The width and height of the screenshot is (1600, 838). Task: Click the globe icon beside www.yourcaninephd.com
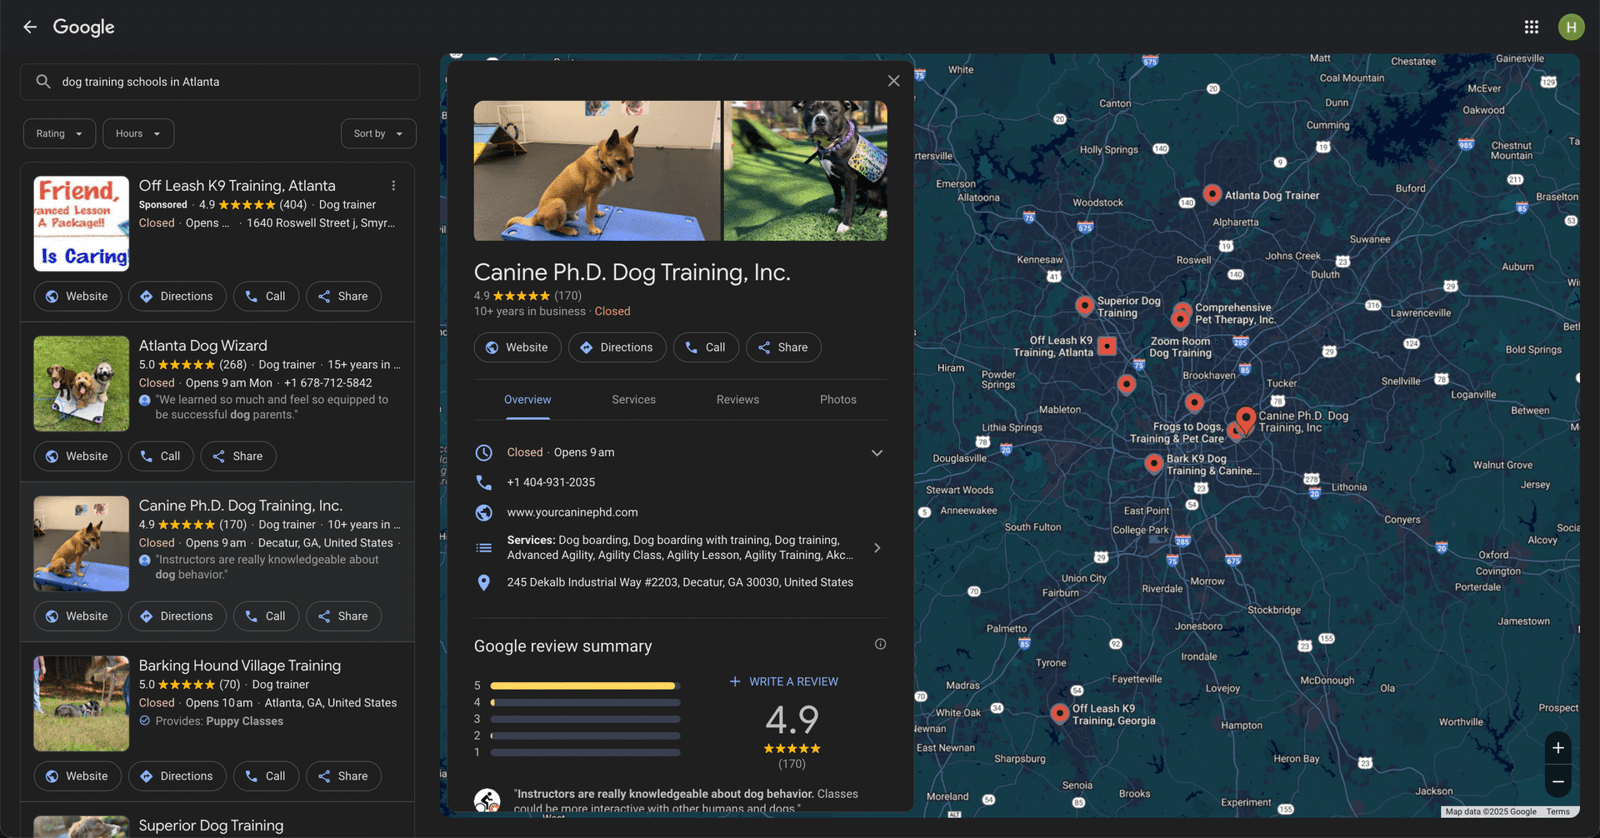[x=484, y=512]
